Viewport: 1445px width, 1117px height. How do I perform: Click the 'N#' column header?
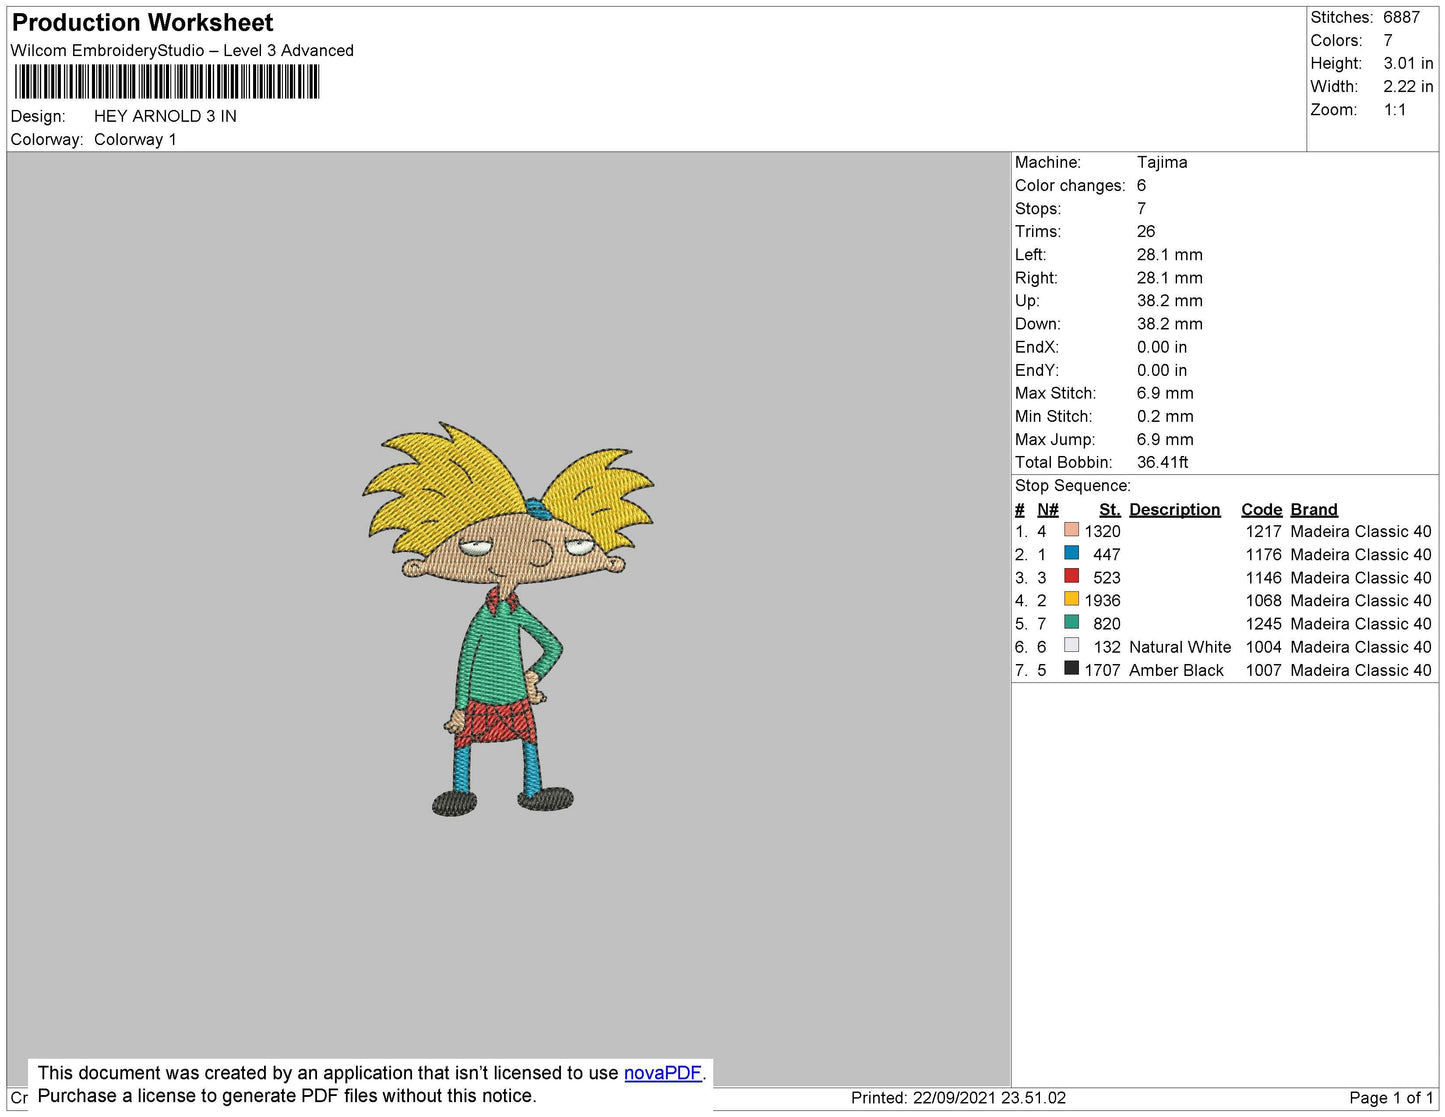(1047, 509)
